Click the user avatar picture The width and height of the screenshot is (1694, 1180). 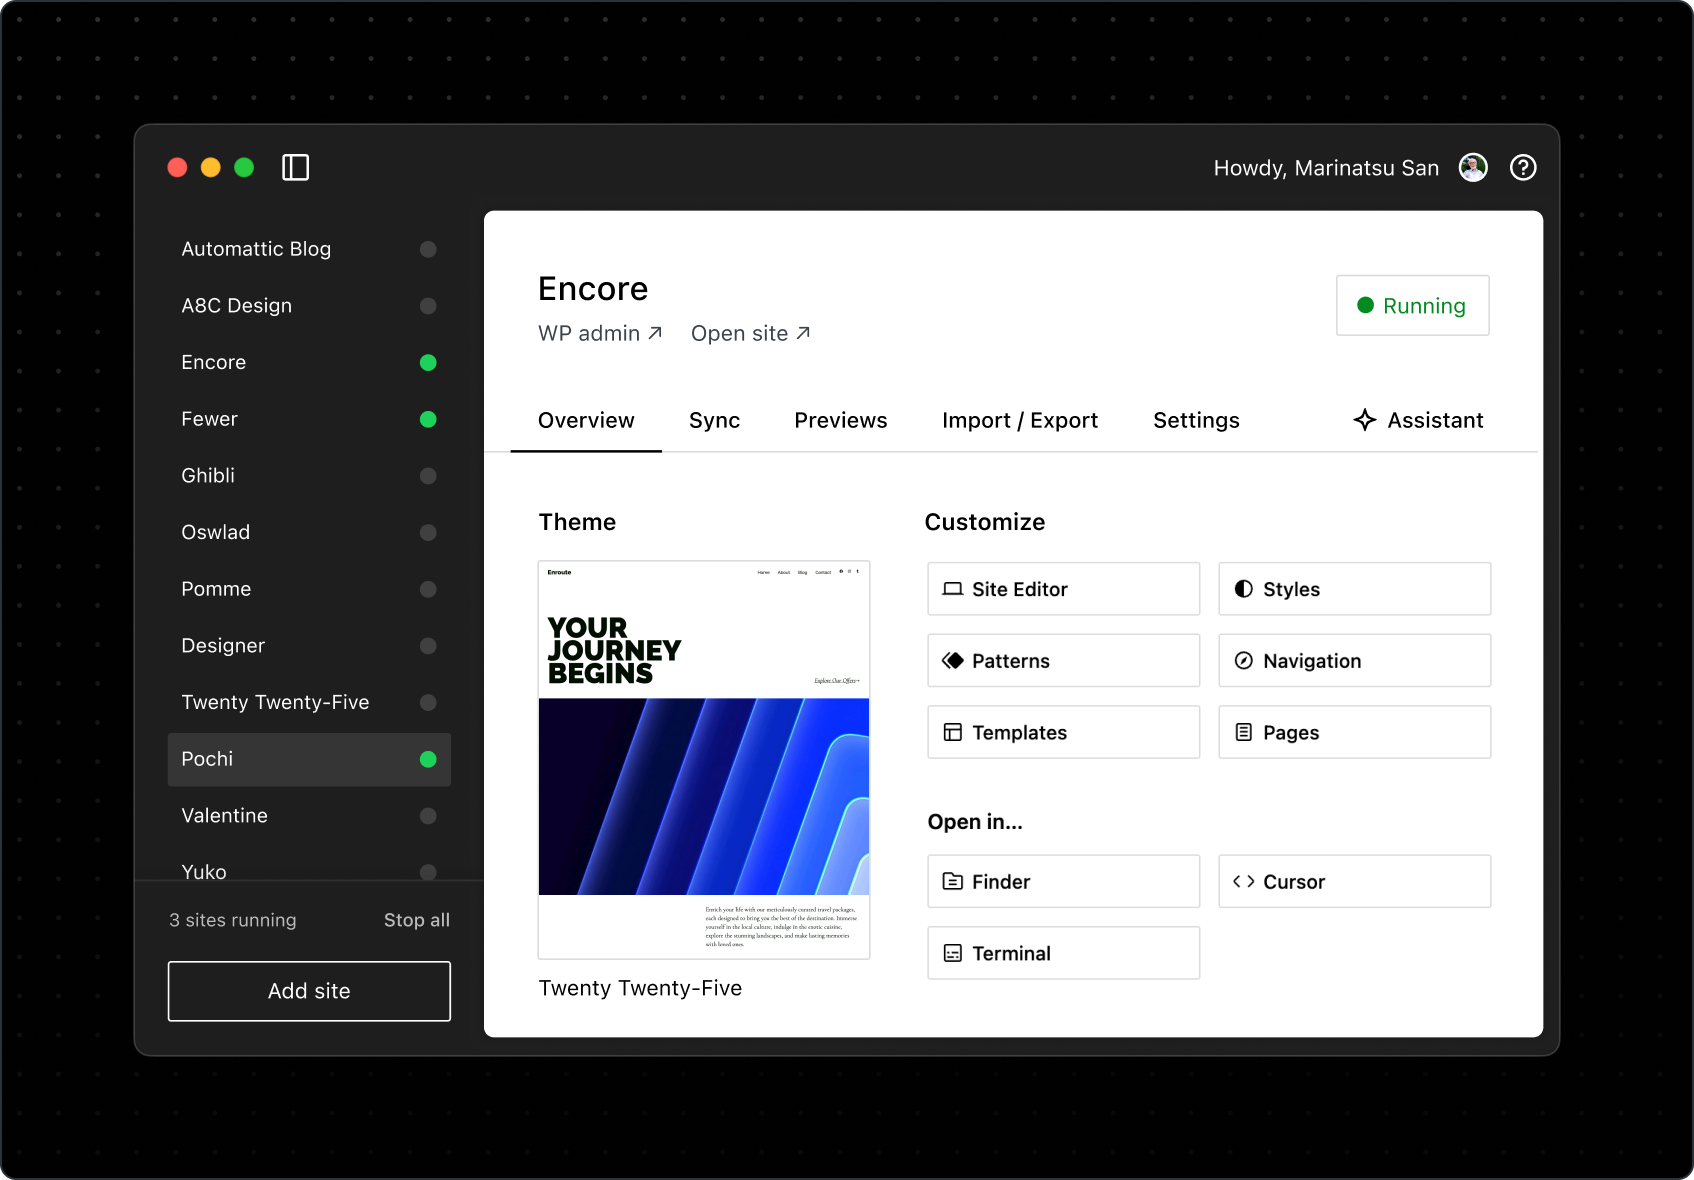click(x=1472, y=167)
